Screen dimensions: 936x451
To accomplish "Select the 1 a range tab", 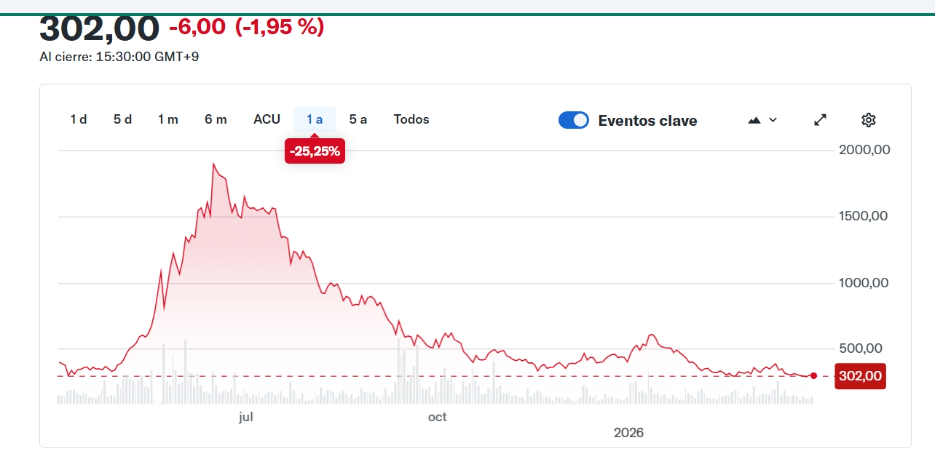I will point(314,119).
